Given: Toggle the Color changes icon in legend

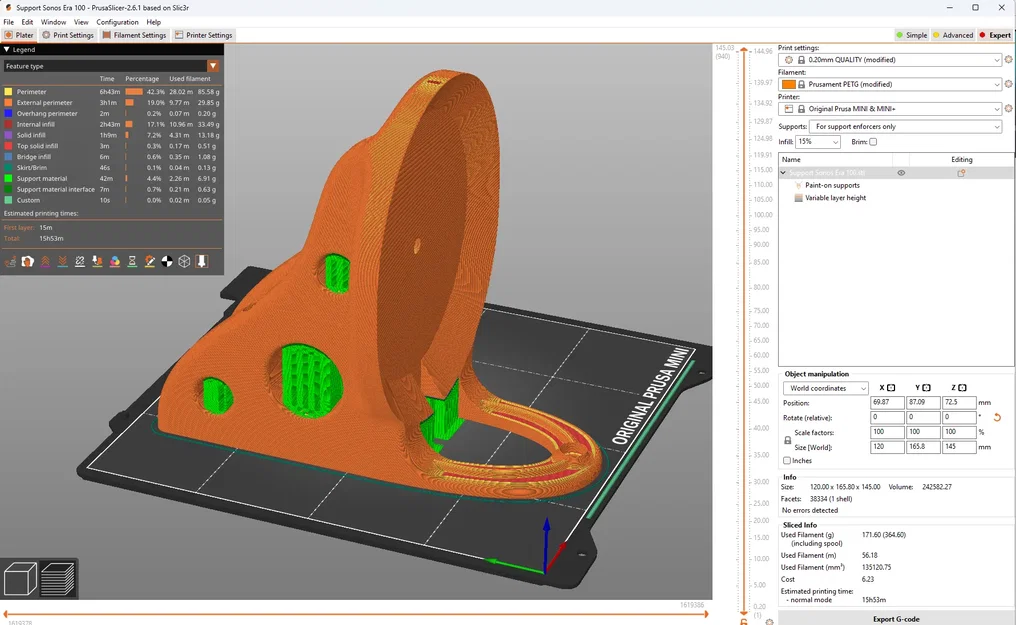Looking at the screenshot, I should [x=115, y=261].
